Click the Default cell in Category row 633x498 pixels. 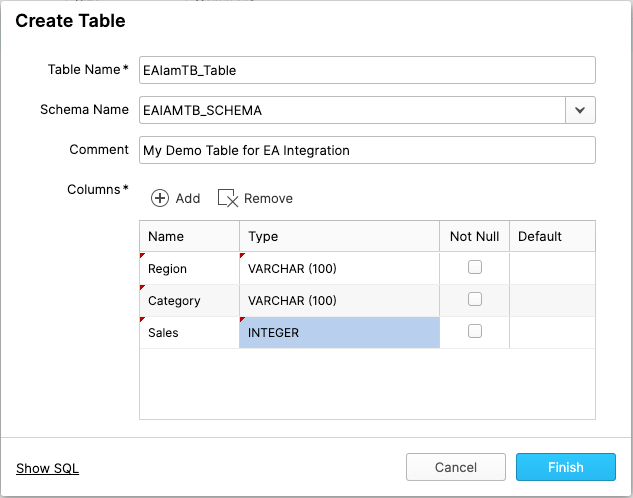point(552,301)
